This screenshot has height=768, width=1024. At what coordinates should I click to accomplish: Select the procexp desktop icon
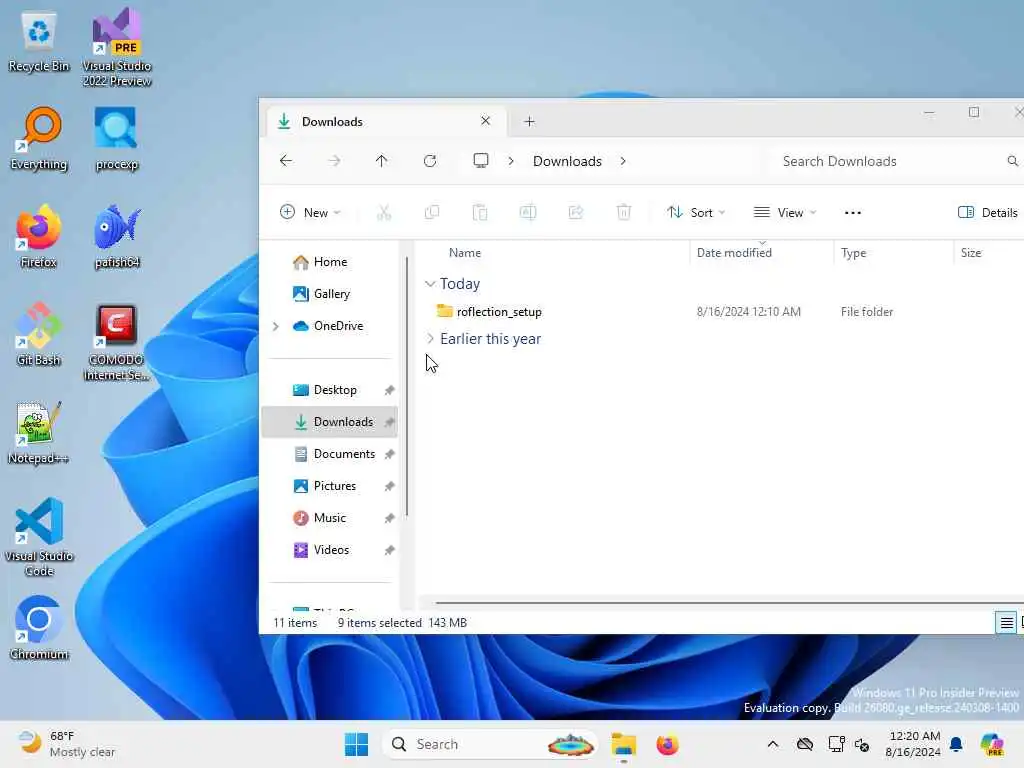[116, 139]
